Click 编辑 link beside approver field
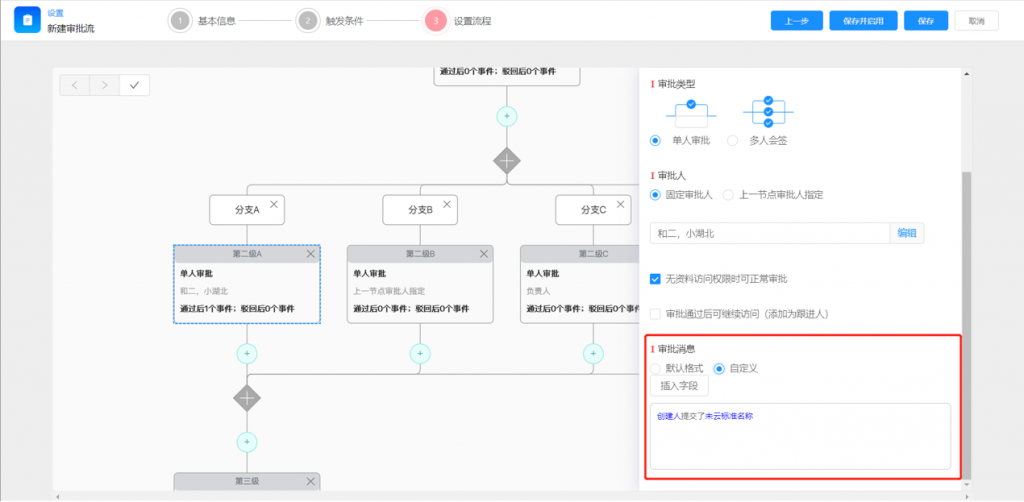The height and width of the screenshot is (502, 1024). pos(906,233)
